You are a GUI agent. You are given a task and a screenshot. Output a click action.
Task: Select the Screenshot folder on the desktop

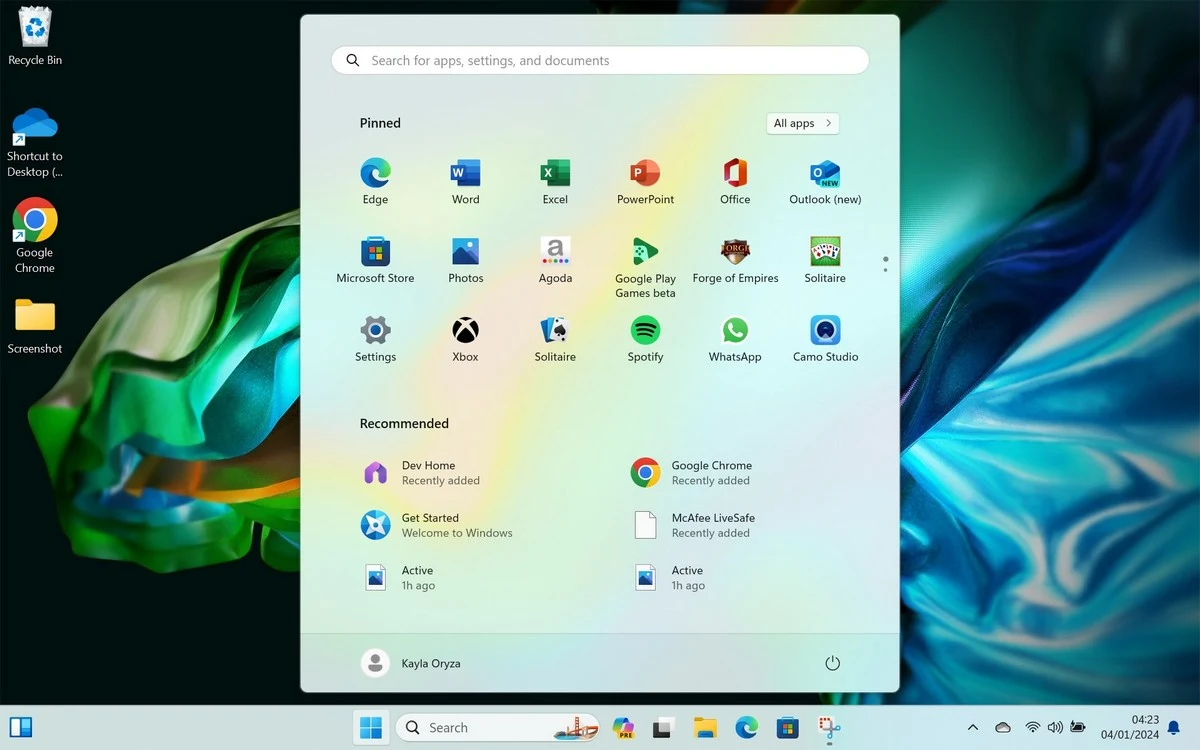[x=35, y=326]
